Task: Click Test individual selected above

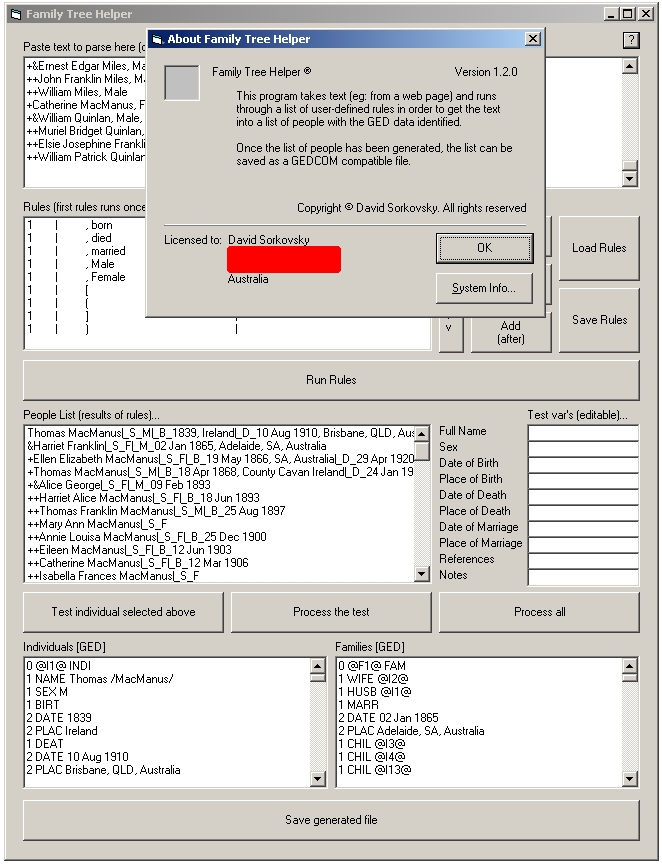Action: coord(123,612)
